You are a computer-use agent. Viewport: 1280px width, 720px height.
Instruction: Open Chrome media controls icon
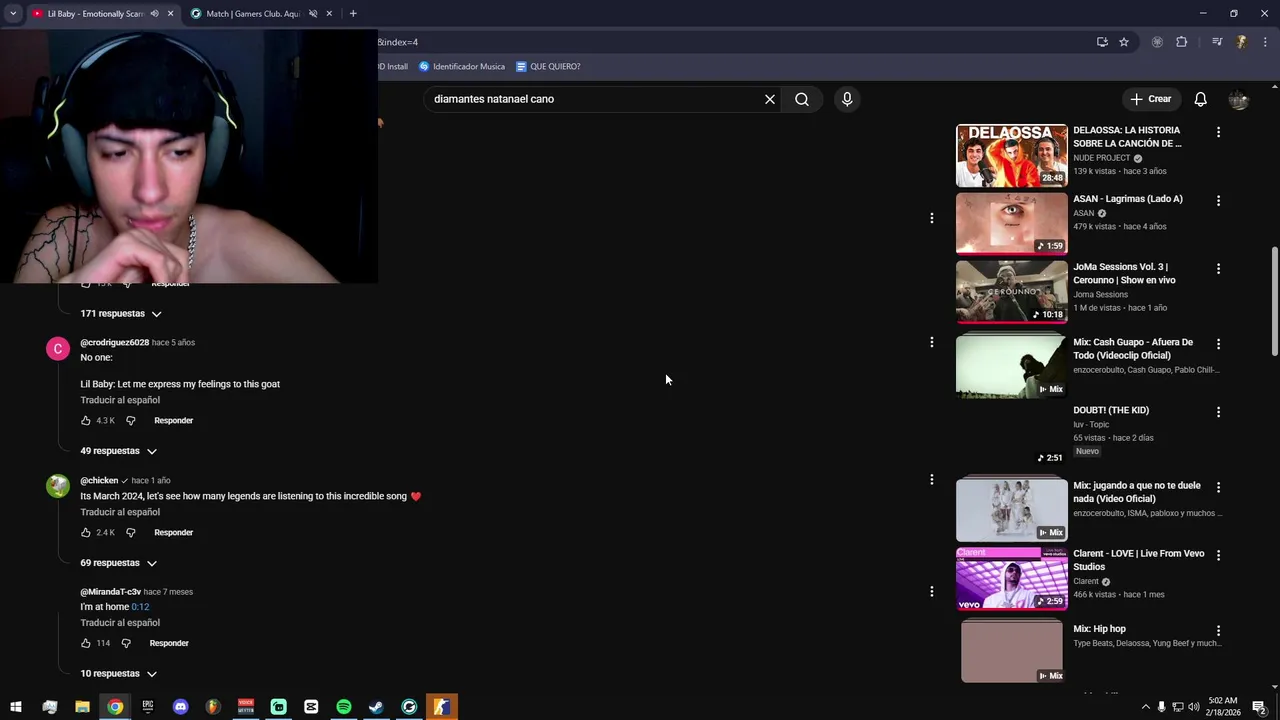1217,42
